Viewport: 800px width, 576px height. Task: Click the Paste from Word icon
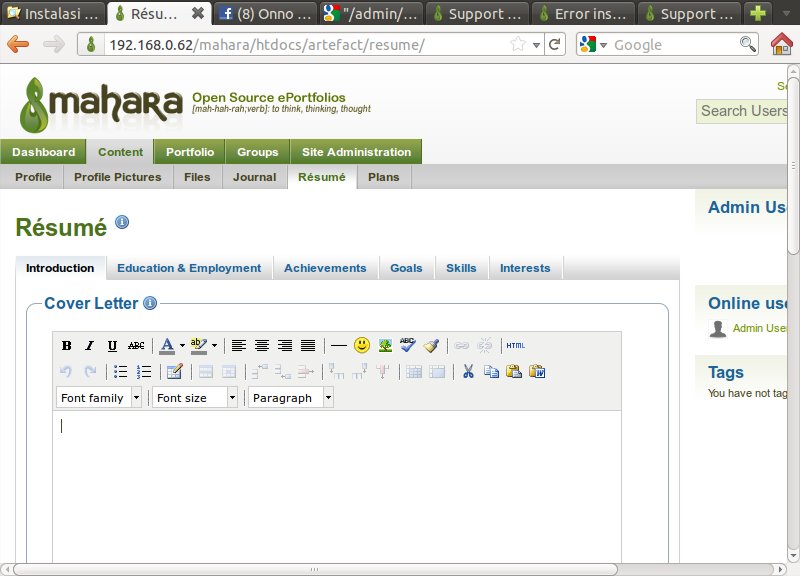pyautogui.click(x=537, y=372)
